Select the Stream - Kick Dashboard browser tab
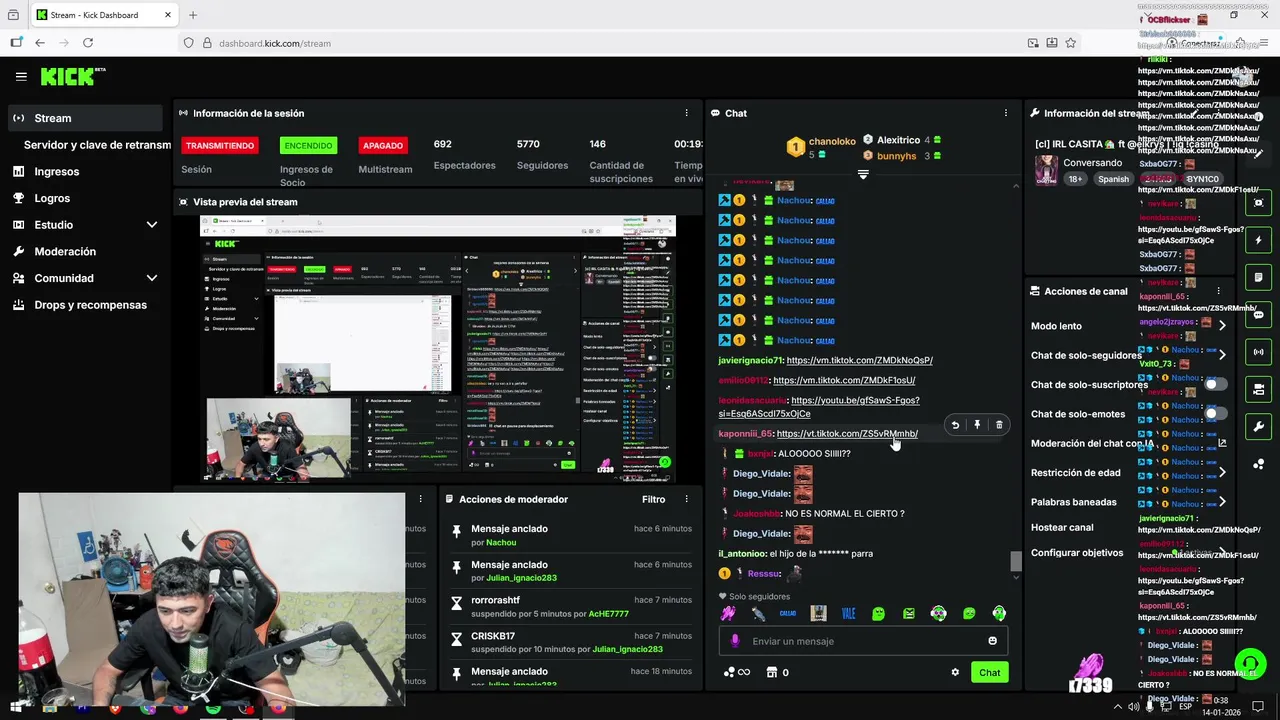The image size is (1280, 720). [x=104, y=15]
